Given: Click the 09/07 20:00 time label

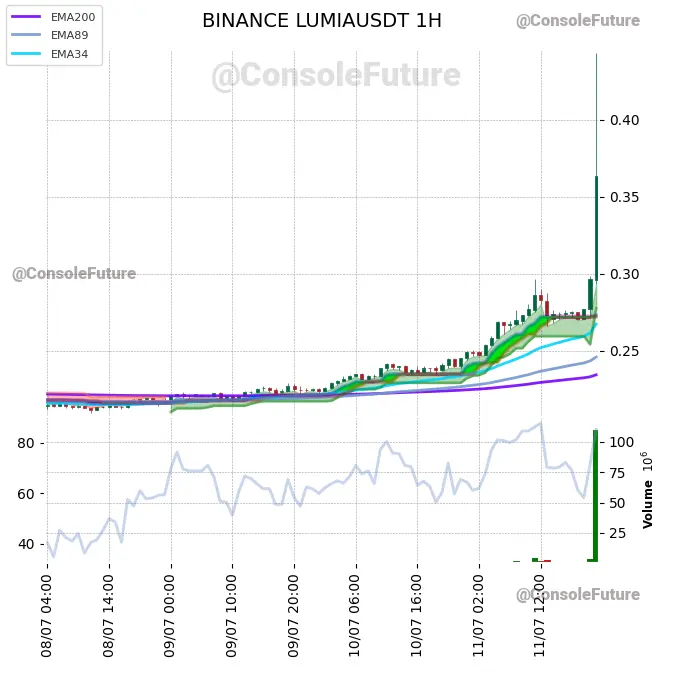Looking at the screenshot, I should (293, 616).
